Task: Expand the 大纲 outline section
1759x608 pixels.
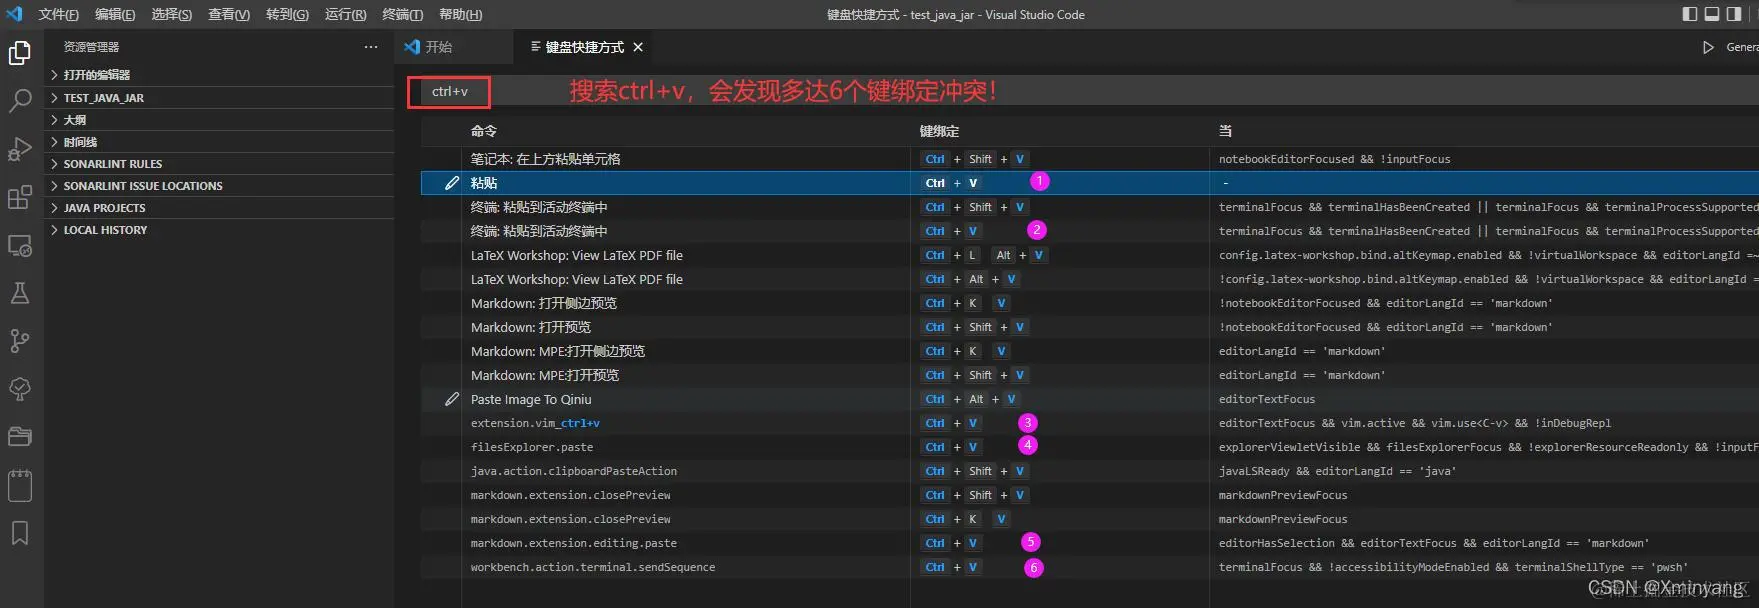Action: 220,120
